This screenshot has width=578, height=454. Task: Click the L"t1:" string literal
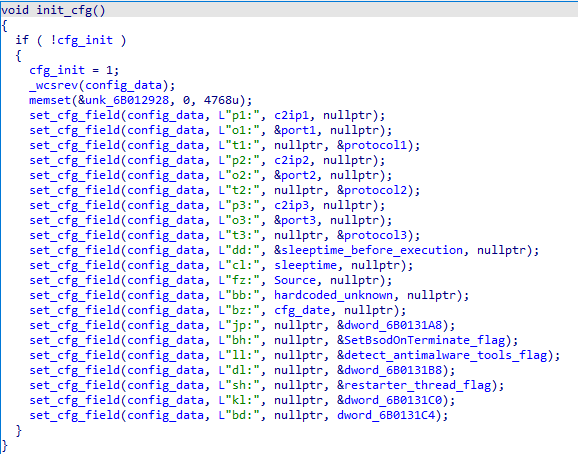pos(239,145)
